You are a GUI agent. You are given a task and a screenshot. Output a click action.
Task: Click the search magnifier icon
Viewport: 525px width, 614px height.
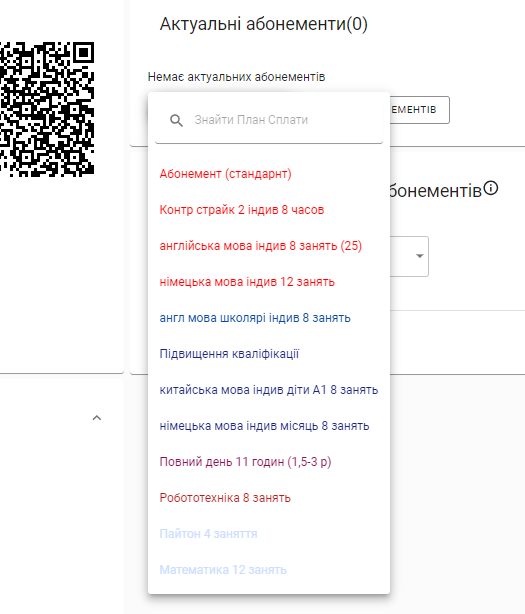click(176, 120)
